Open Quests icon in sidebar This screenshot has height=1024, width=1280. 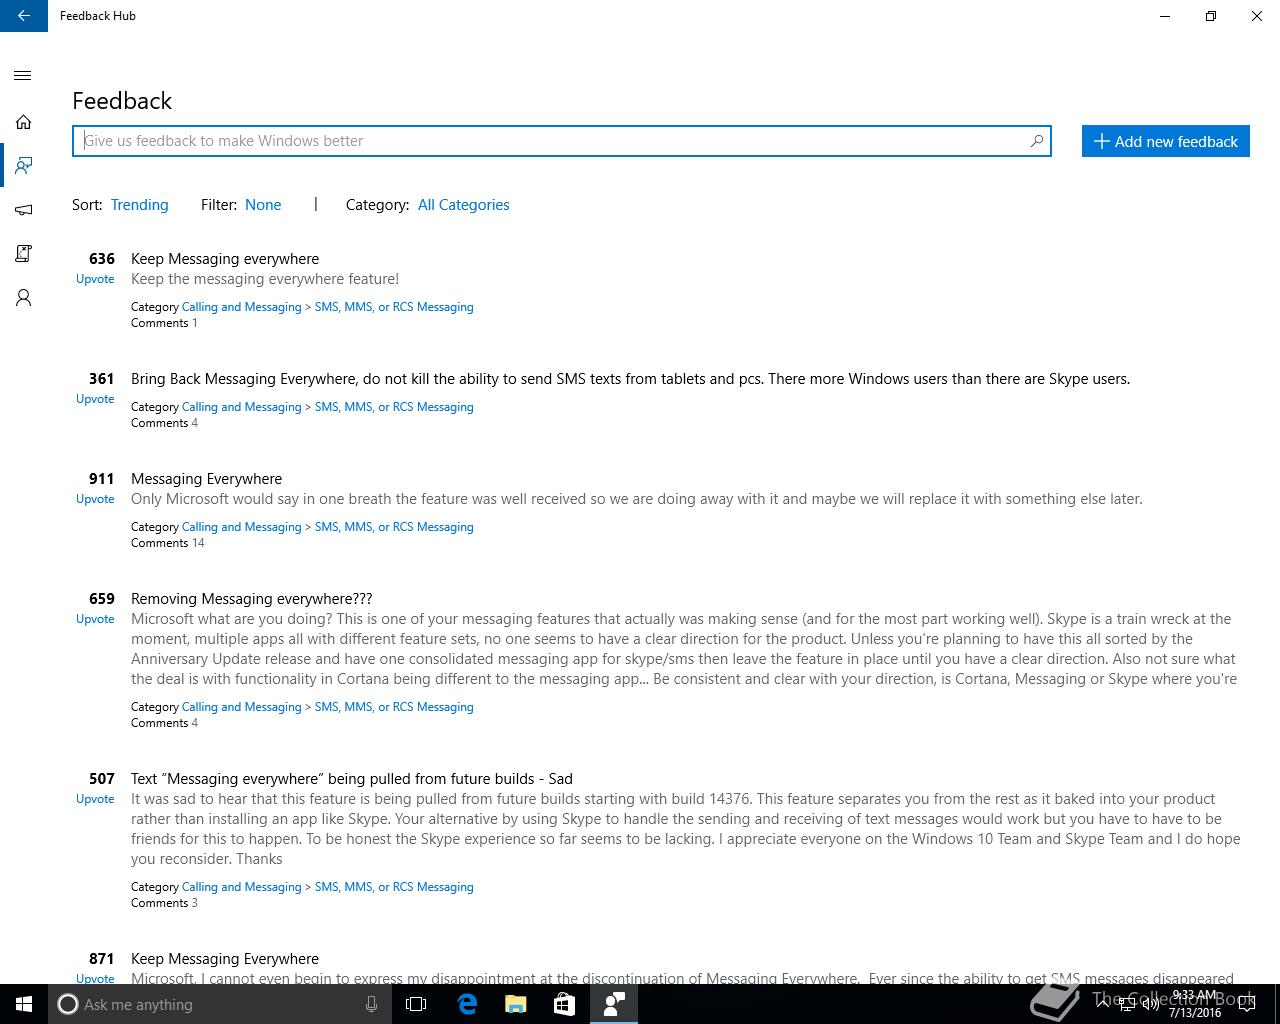pyautogui.click(x=23, y=253)
